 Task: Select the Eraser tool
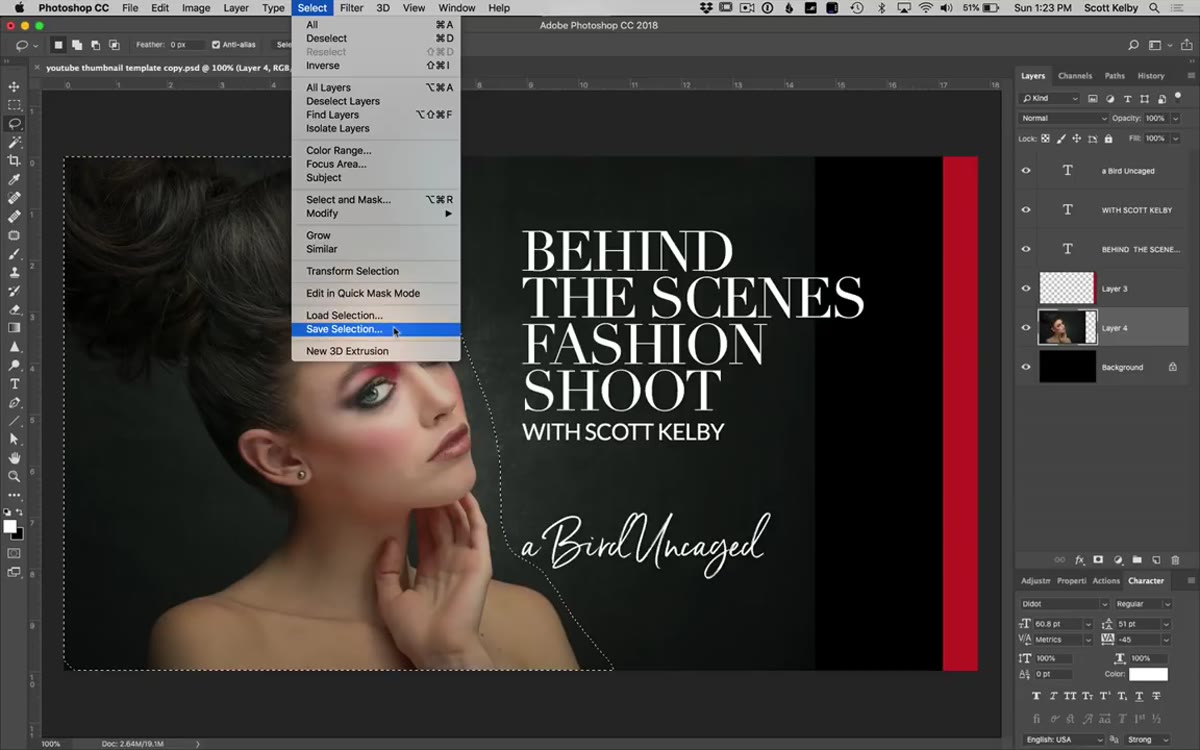[x=14, y=309]
